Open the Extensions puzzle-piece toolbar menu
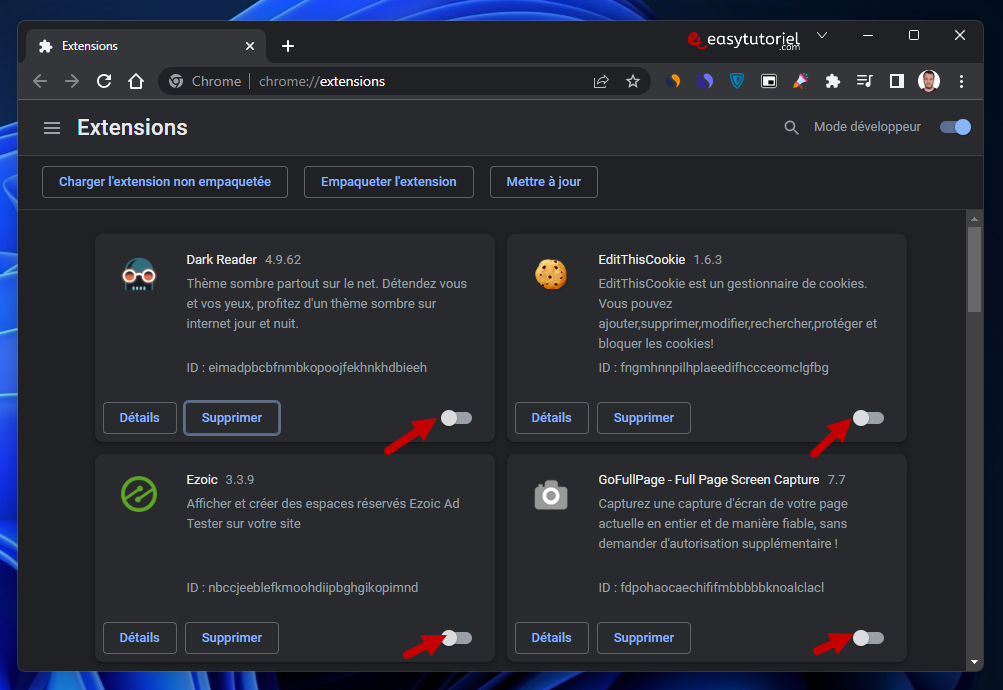 coord(832,81)
